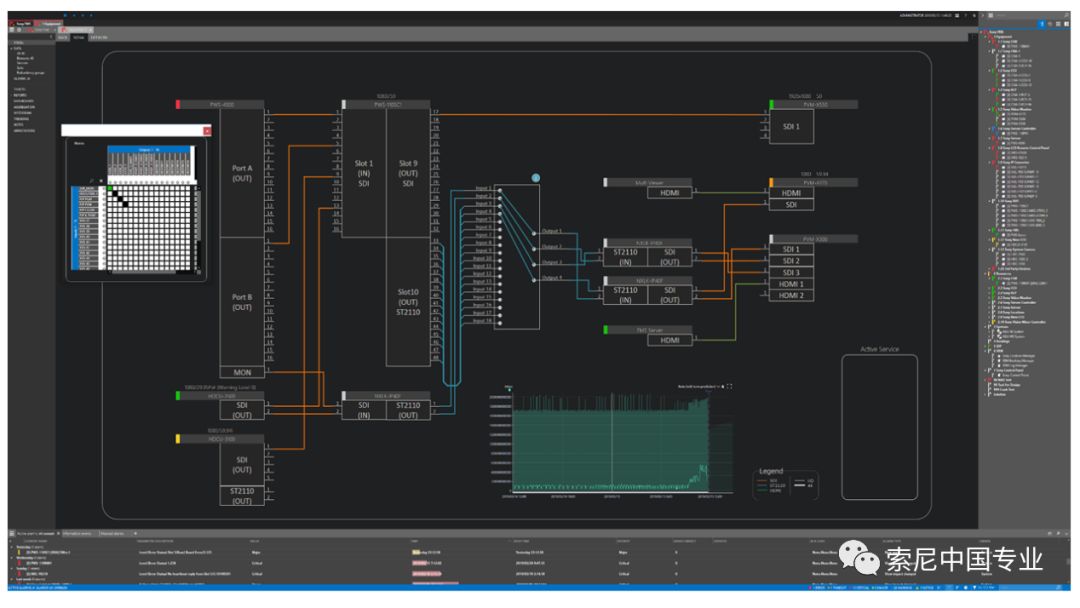
Task: Click the white status indicator of PVM-X300
Action: tap(771, 239)
